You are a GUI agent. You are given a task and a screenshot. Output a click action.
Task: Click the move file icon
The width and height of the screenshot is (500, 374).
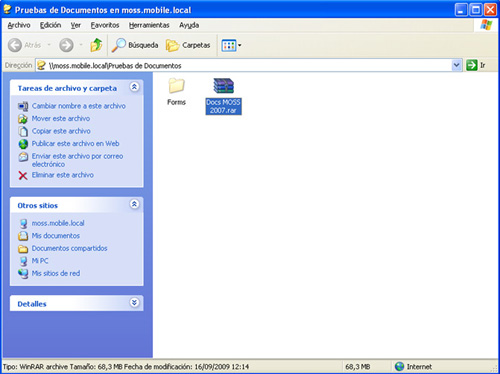point(23,119)
